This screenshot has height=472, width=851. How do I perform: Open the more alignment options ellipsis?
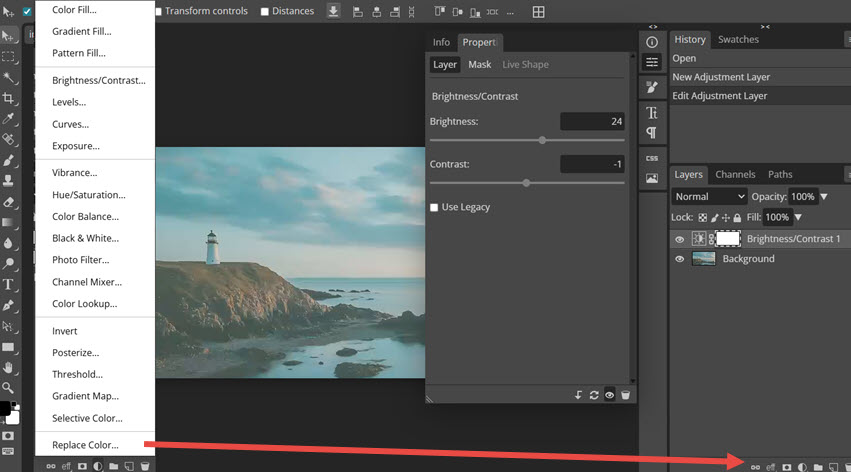click(510, 12)
